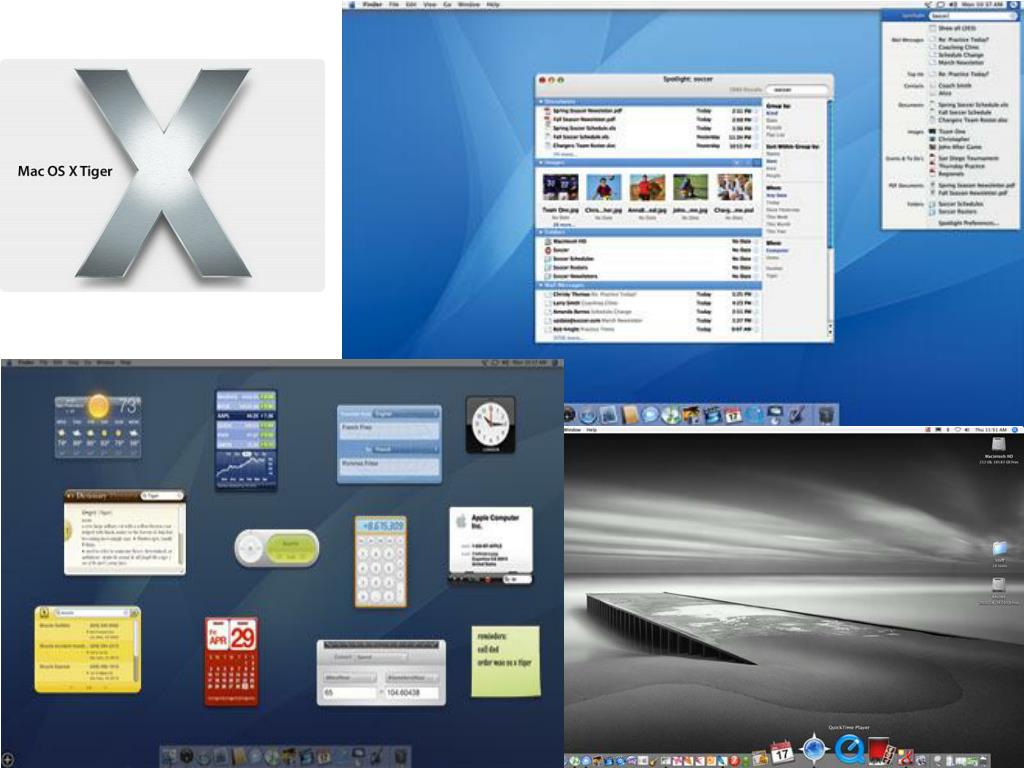Open the third image thumbnail, red-shirt player

coord(647,187)
